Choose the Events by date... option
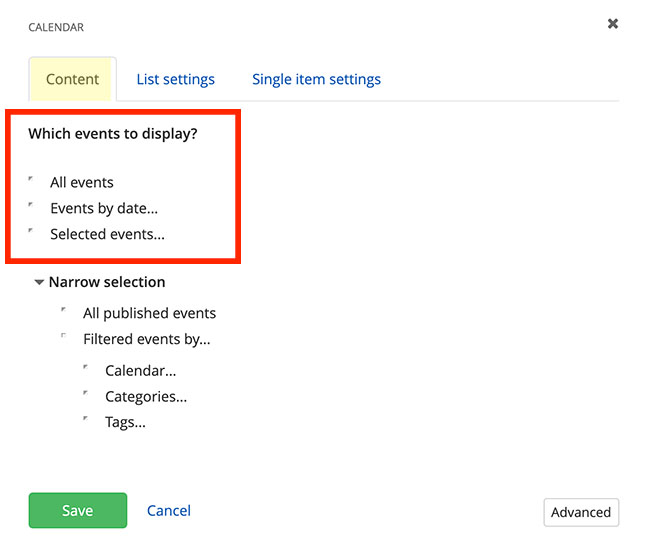This screenshot has width=650, height=546. (33, 206)
